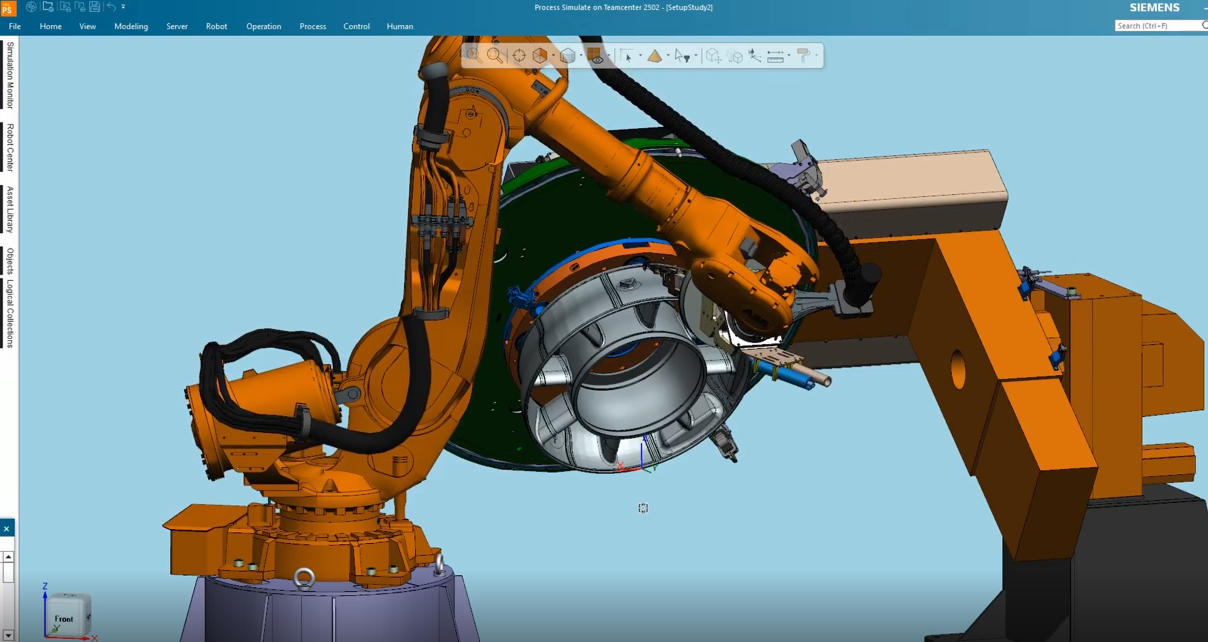Screen dimensions: 1208x642
Task: Click the Center of Rotation tool
Action: (x=517, y=56)
